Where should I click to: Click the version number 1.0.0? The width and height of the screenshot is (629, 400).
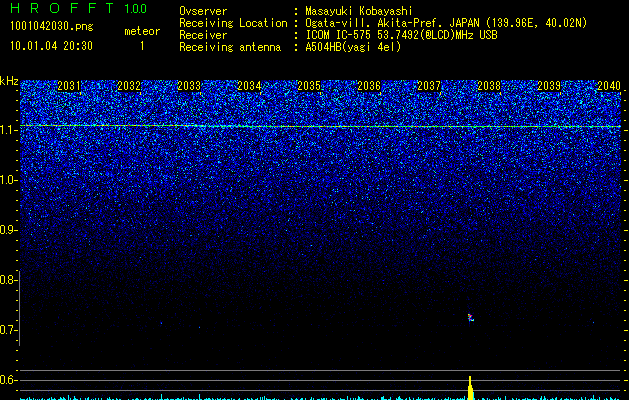pyautogui.click(x=135, y=9)
